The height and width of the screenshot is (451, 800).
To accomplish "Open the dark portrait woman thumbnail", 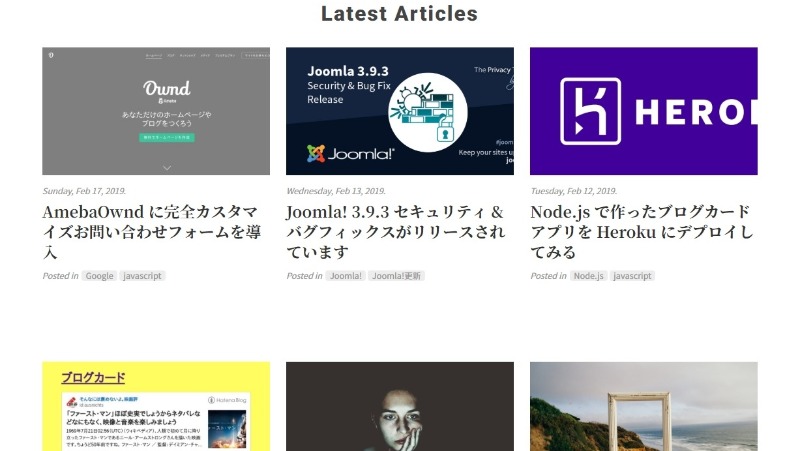I will pos(400,407).
